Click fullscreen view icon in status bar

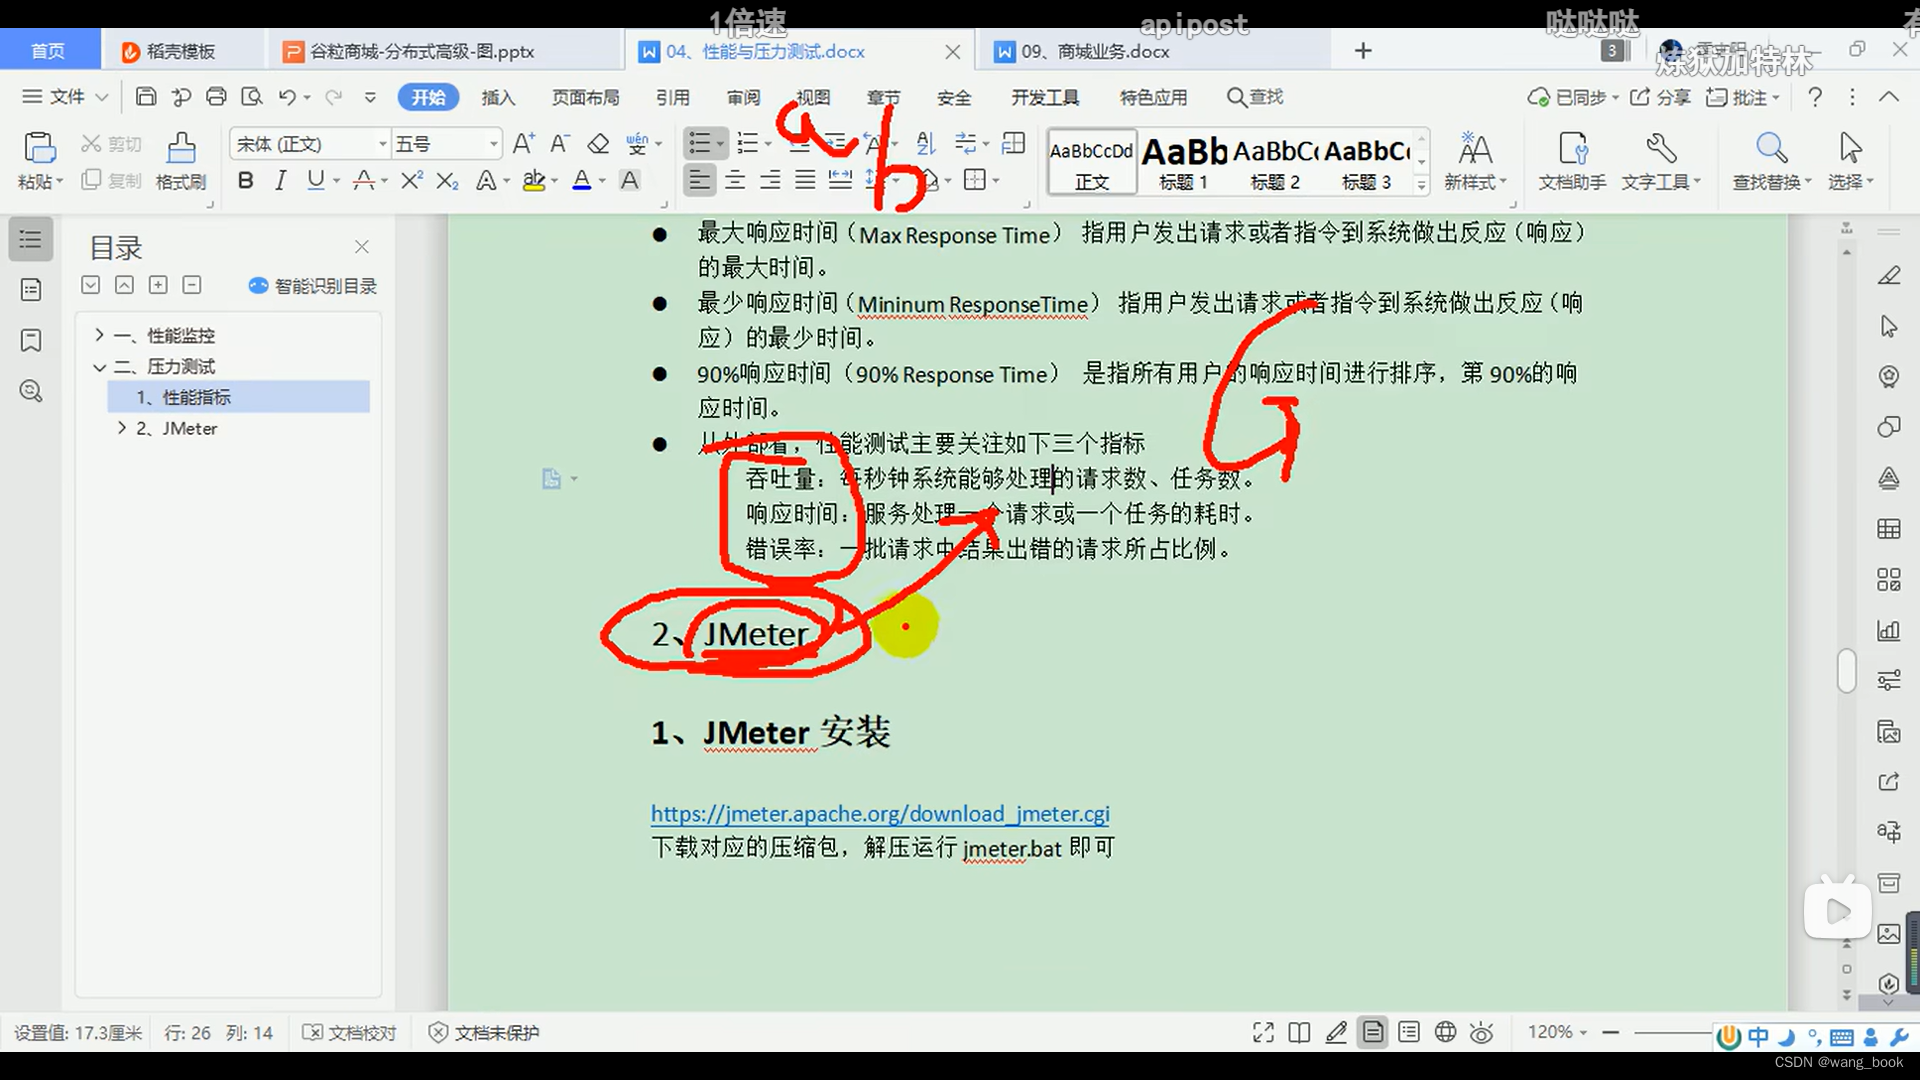(x=1263, y=1032)
